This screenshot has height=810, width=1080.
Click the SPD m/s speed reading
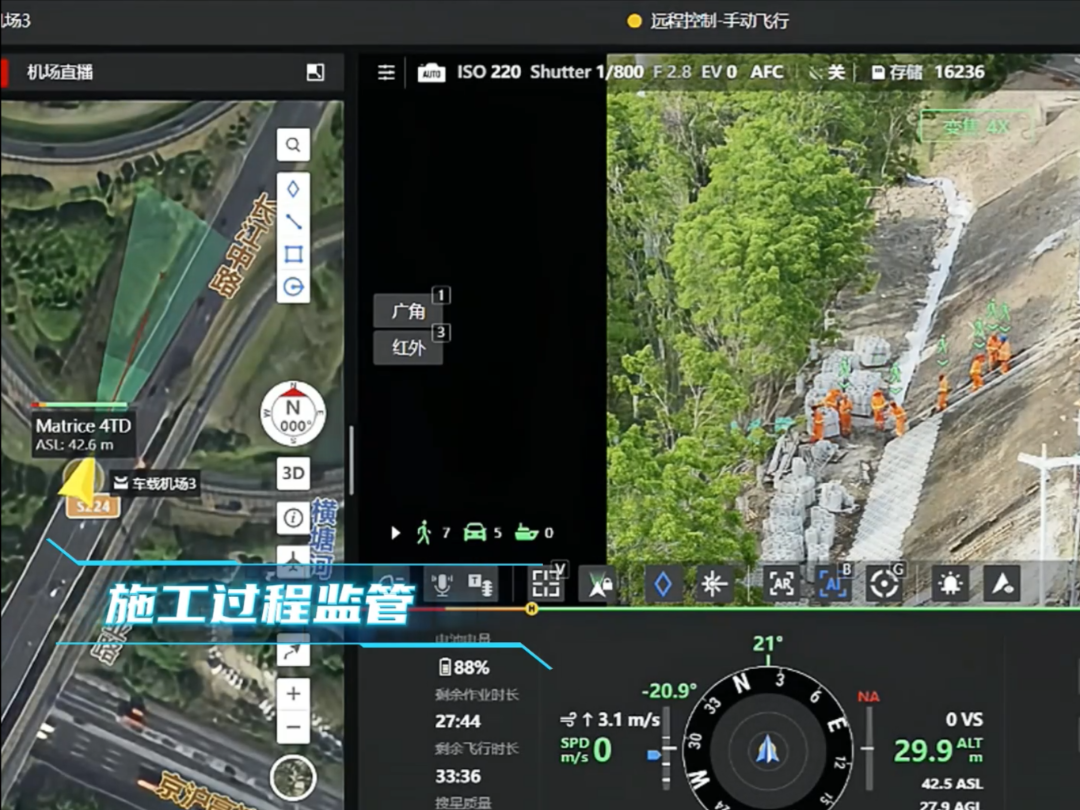click(x=585, y=749)
